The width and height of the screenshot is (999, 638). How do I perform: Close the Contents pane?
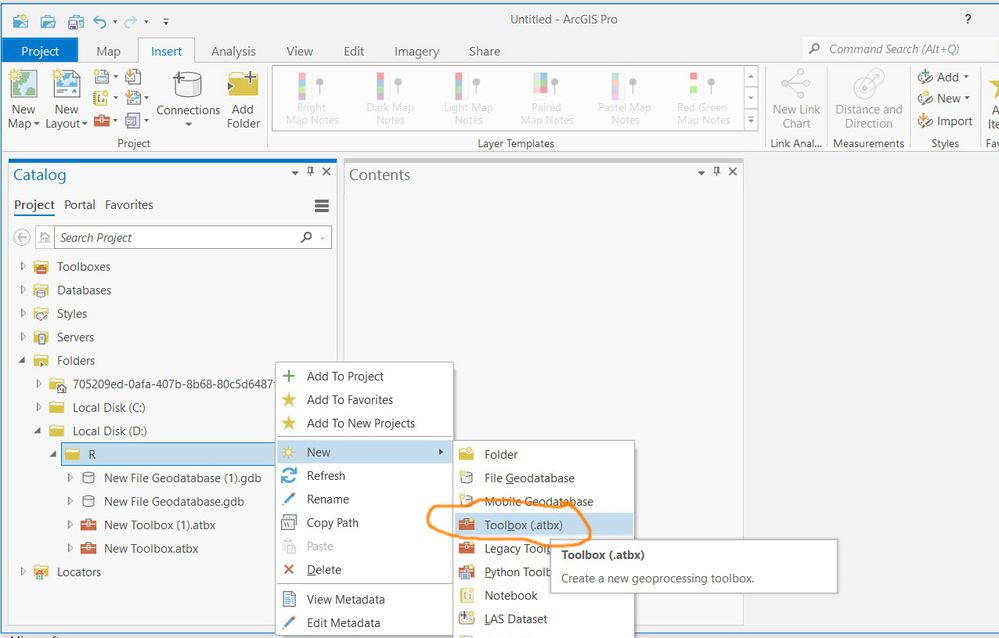(733, 171)
